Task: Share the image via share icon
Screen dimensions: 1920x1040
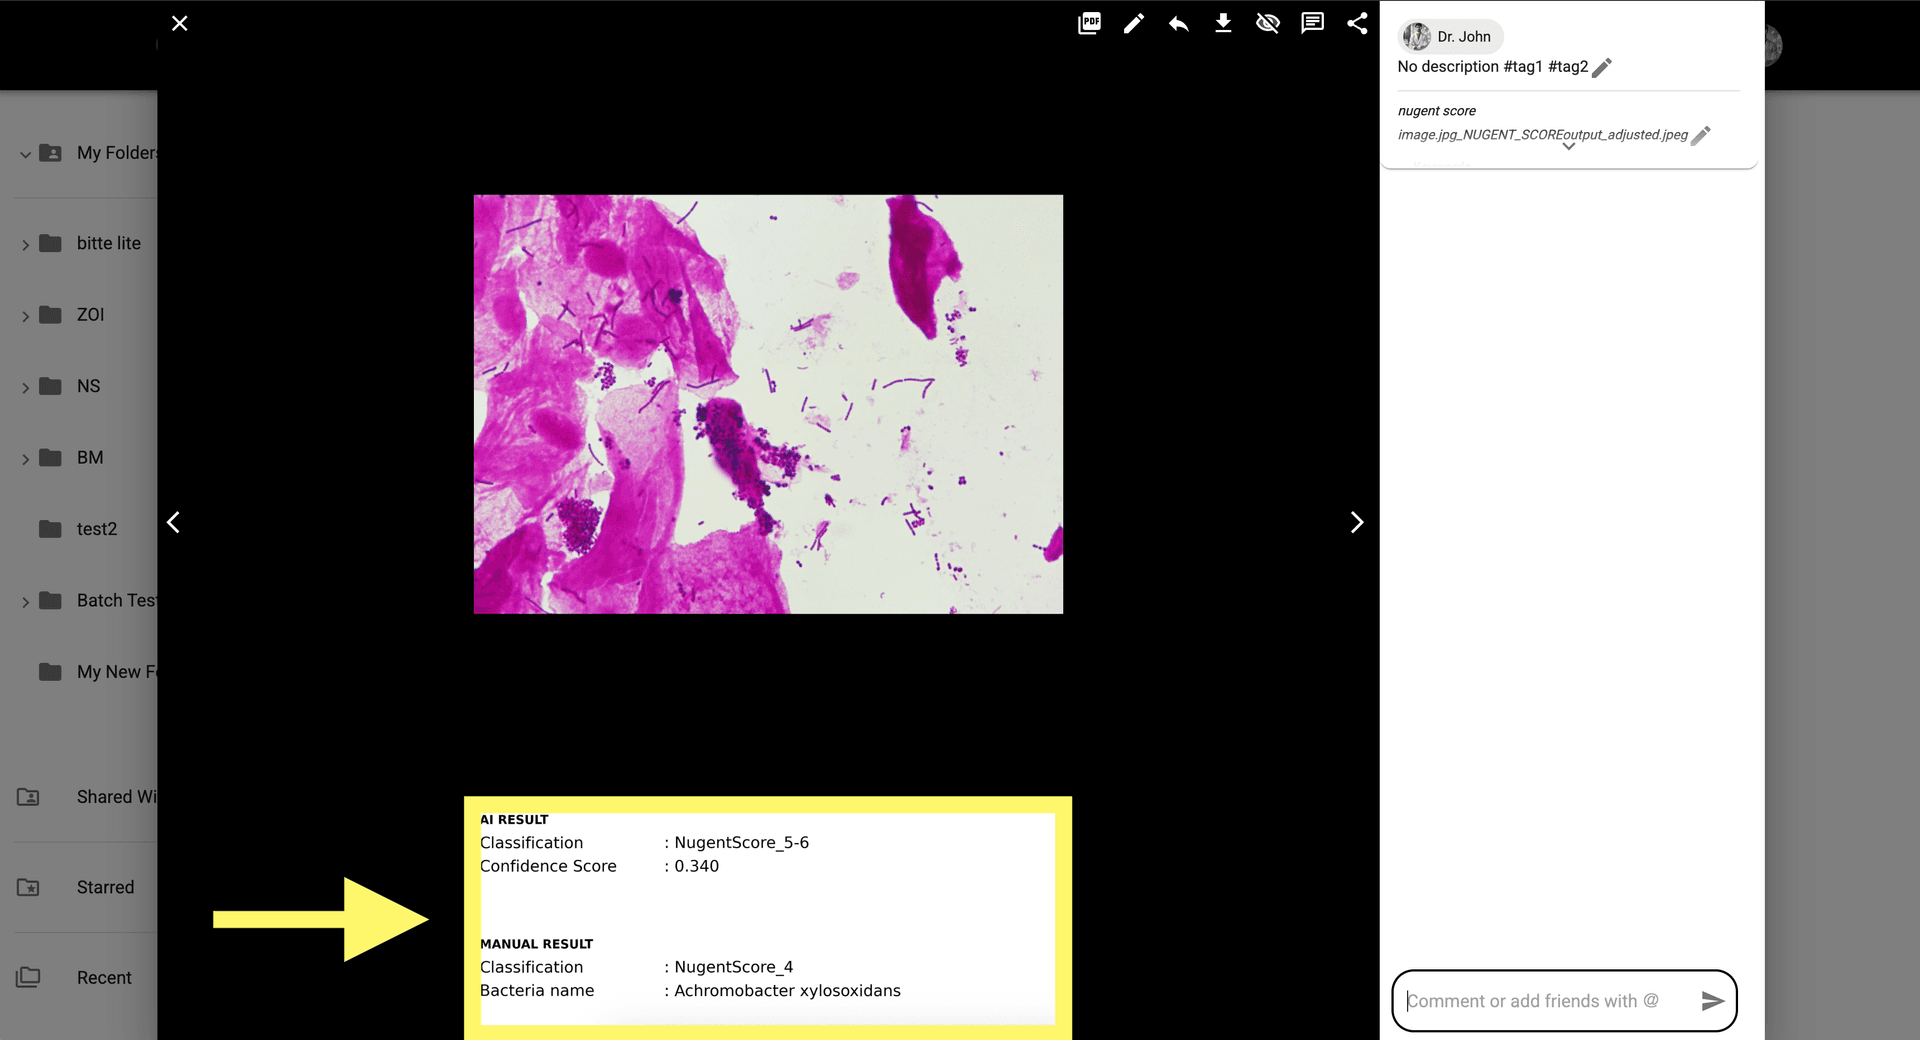Action: point(1356,23)
